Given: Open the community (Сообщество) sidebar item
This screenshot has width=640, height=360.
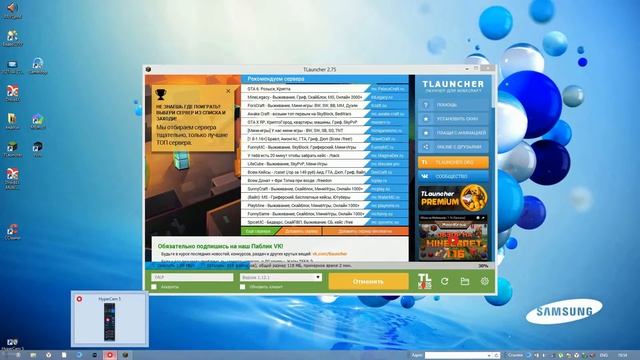Looking at the screenshot, I should 453,176.
